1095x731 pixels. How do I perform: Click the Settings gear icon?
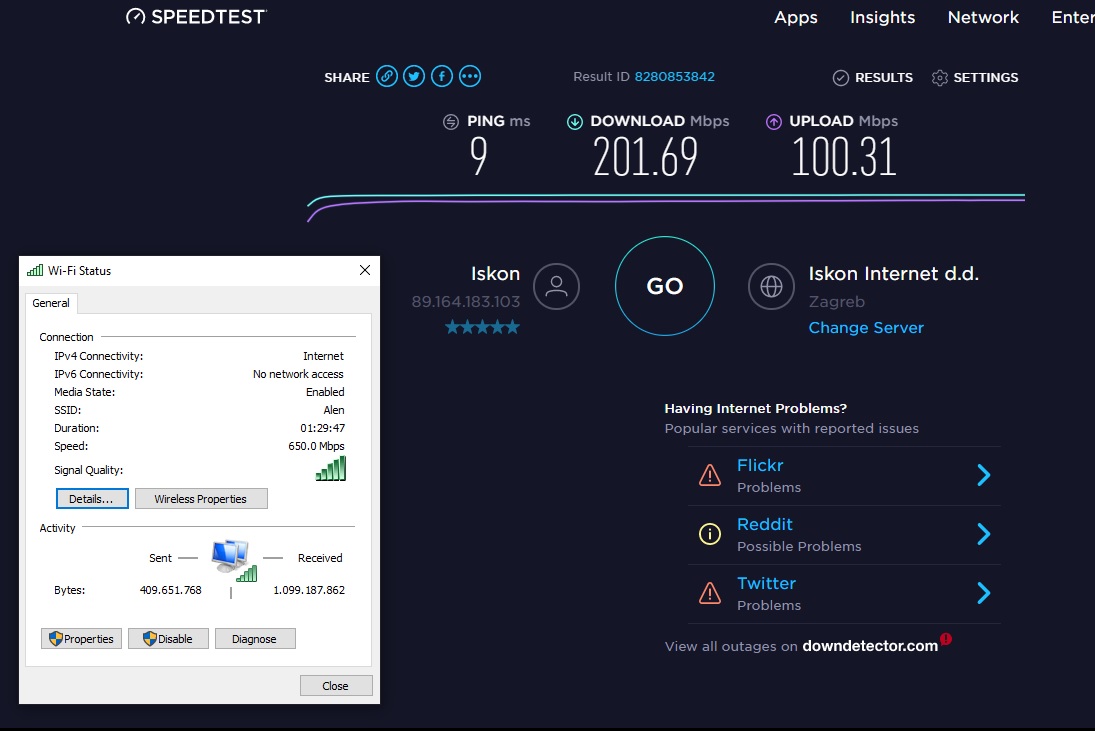click(x=940, y=77)
